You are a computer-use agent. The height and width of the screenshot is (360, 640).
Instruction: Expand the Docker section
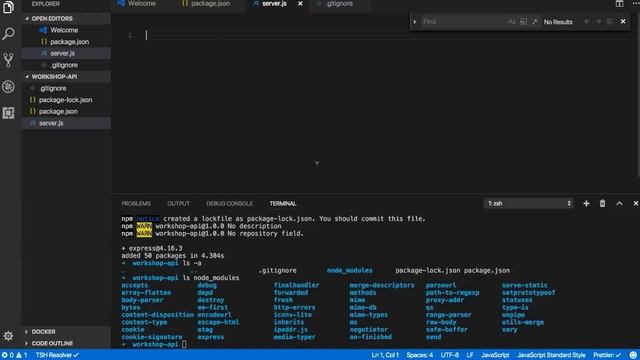[43, 331]
